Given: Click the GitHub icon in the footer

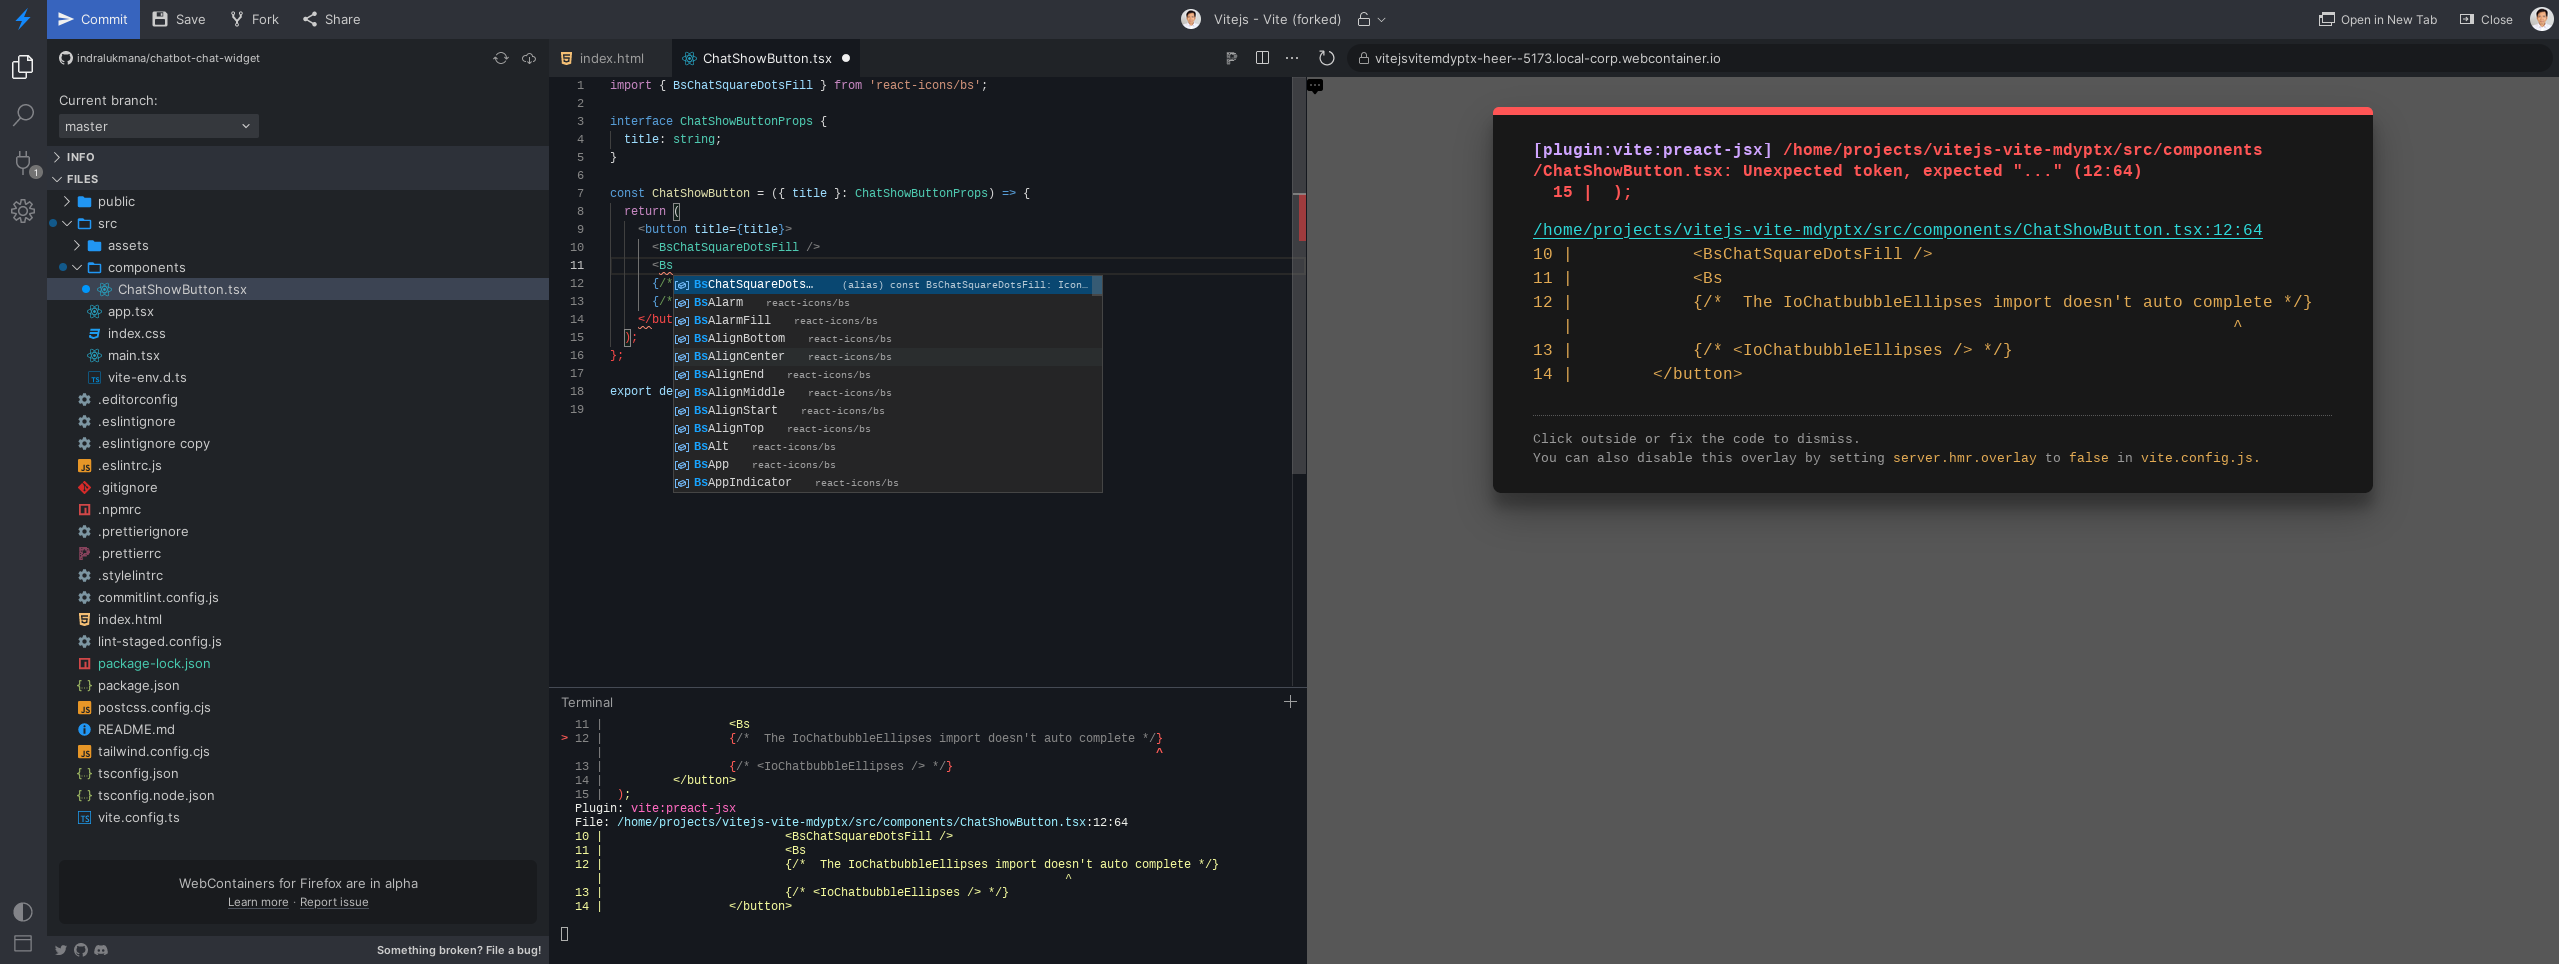Looking at the screenshot, I should click(80, 950).
